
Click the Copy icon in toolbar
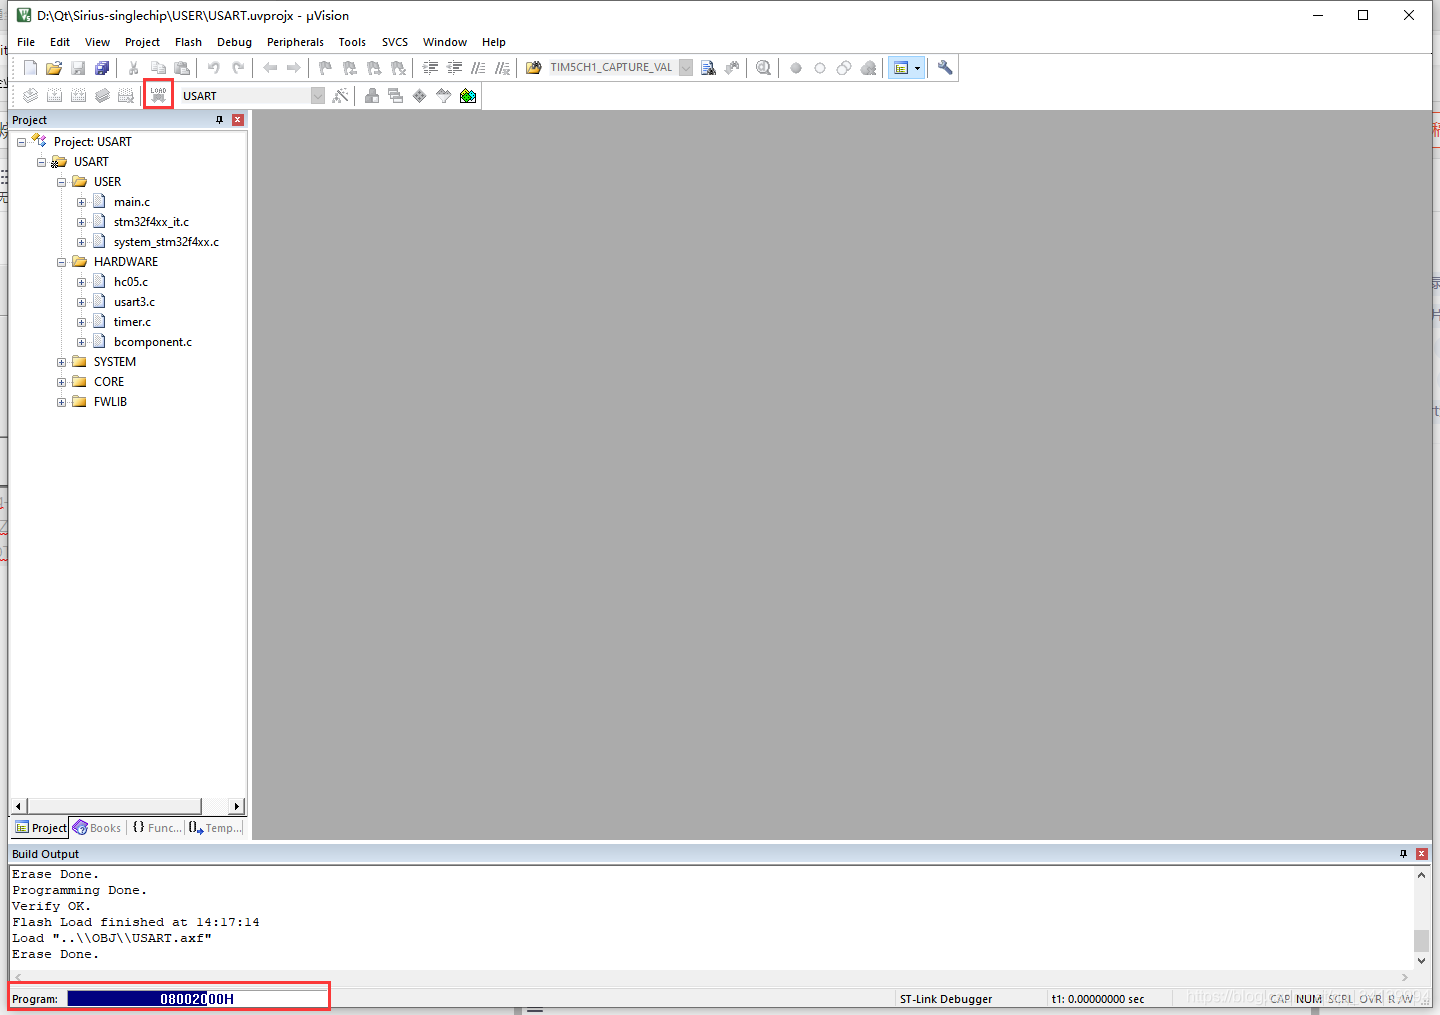pyautogui.click(x=158, y=68)
